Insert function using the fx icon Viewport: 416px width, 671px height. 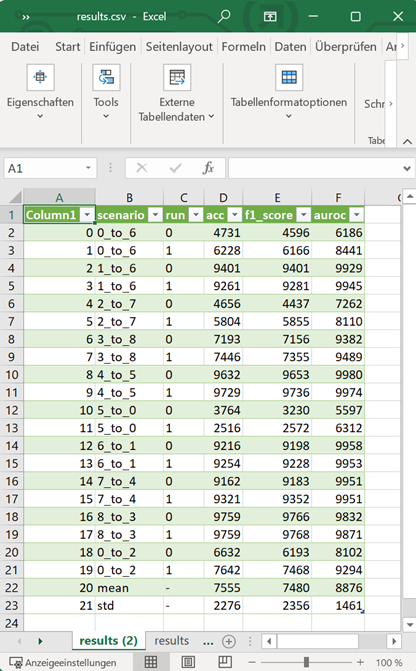pyautogui.click(x=208, y=168)
